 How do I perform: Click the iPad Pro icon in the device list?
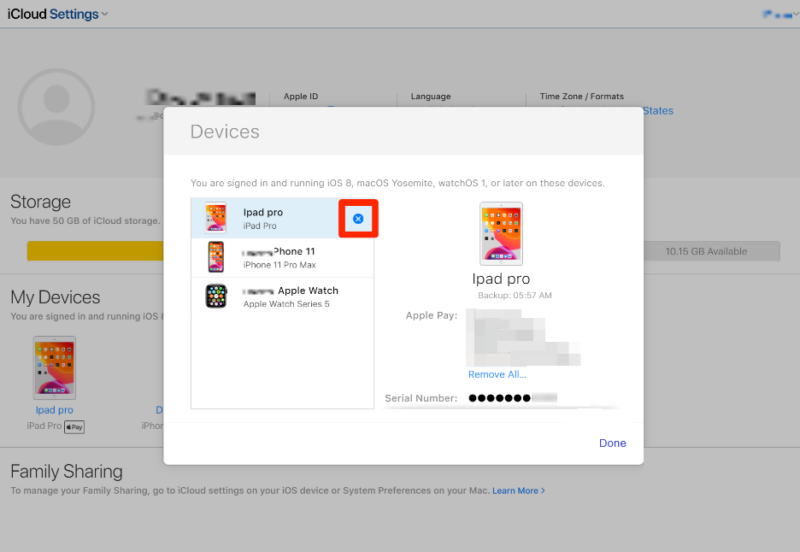(216, 218)
